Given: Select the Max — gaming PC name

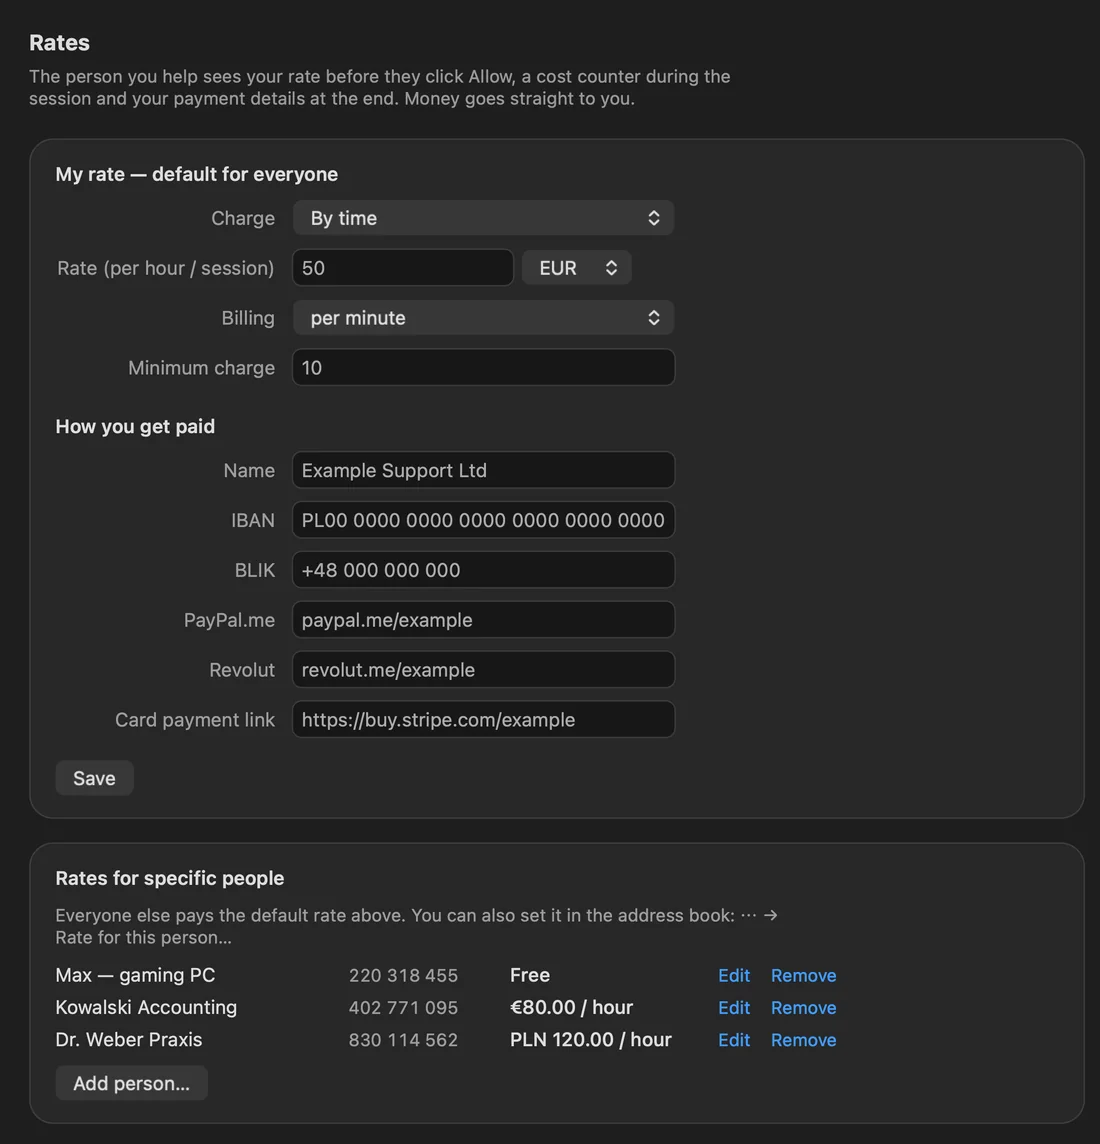Looking at the screenshot, I should (135, 975).
